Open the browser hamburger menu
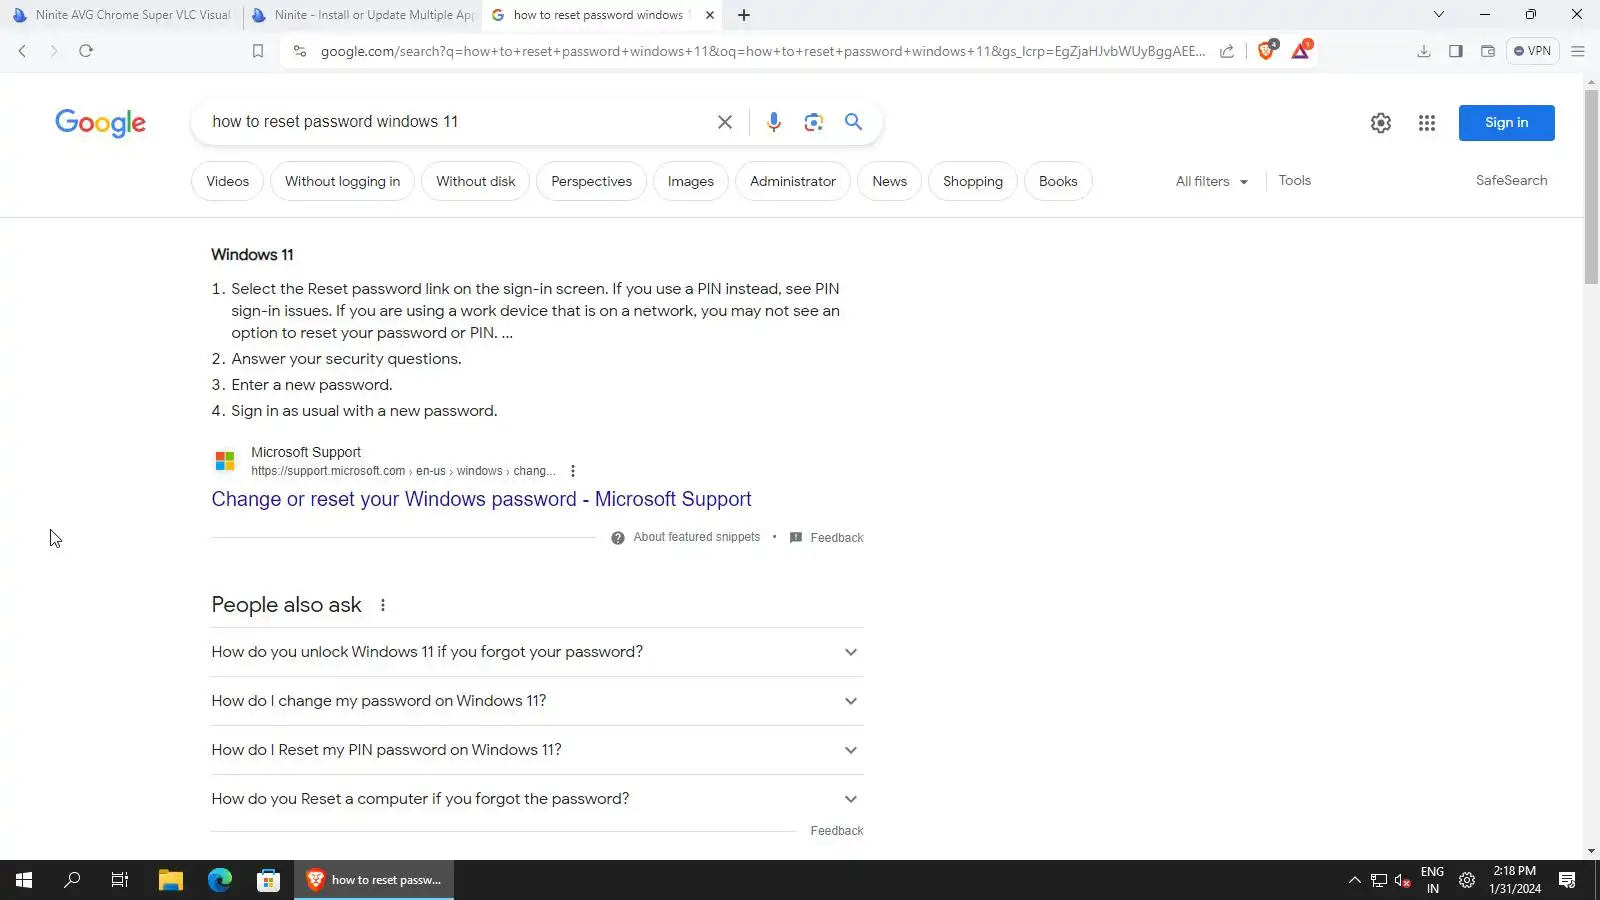Image resolution: width=1600 pixels, height=900 pixels. point(1578,51)
